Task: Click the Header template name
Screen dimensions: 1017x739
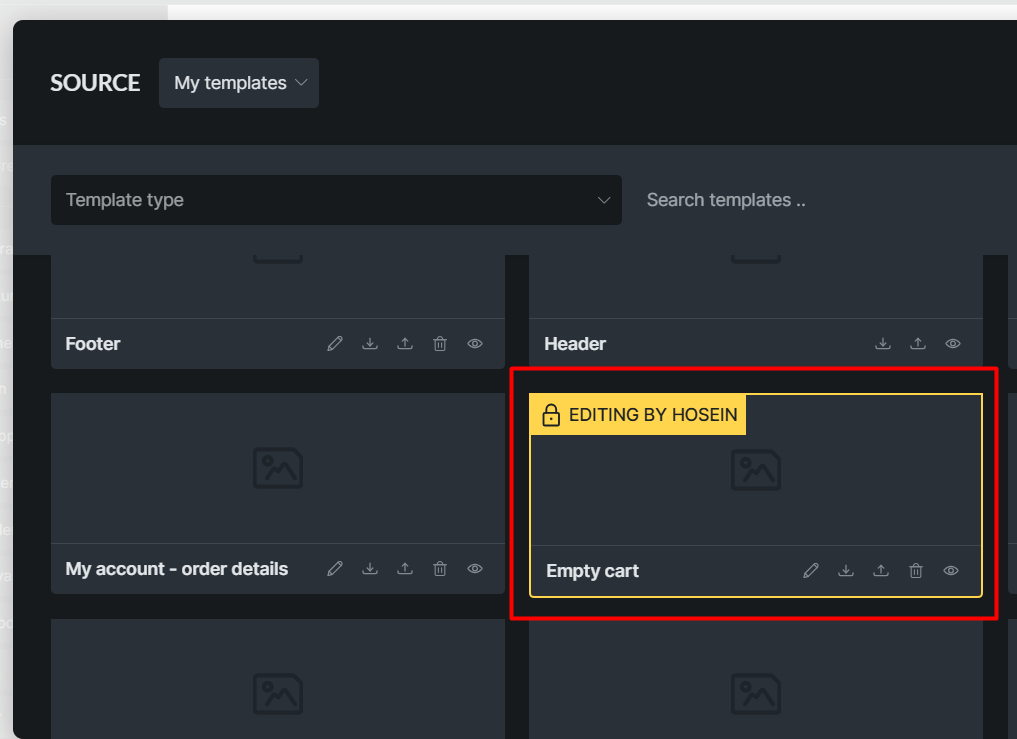Action: click(x=575, y=344)
